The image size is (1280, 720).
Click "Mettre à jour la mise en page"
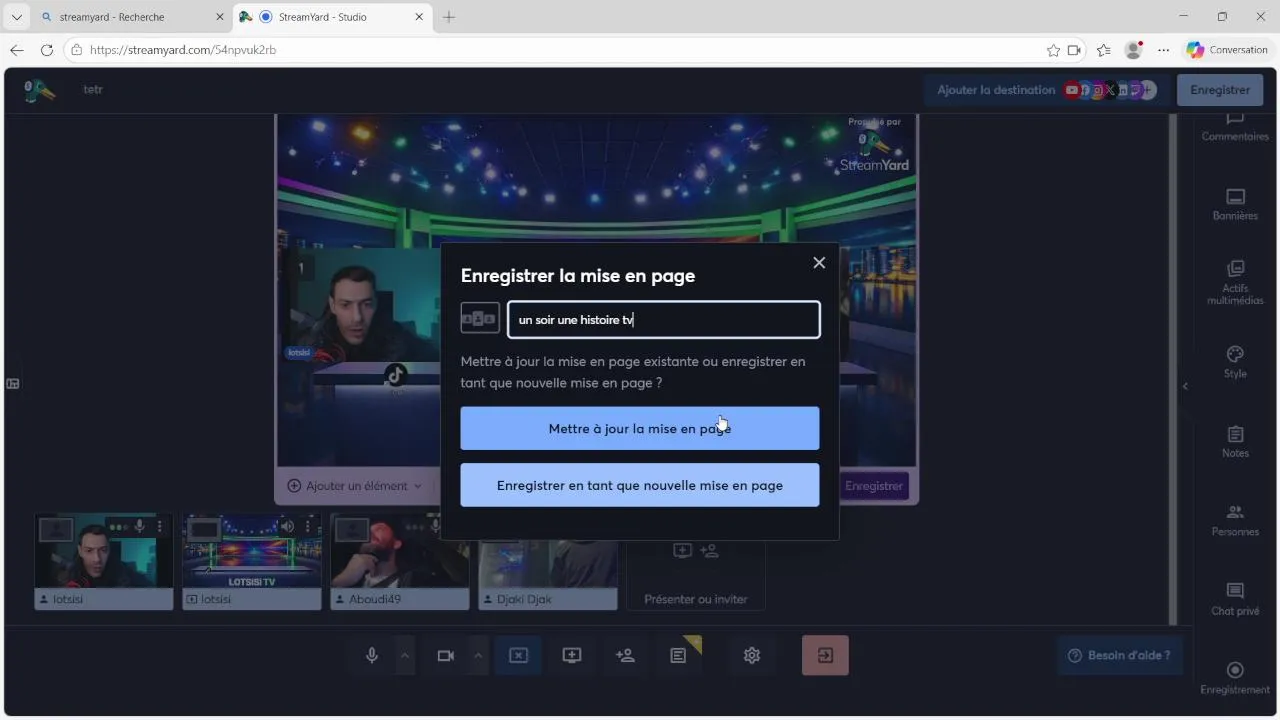point(639,428)
